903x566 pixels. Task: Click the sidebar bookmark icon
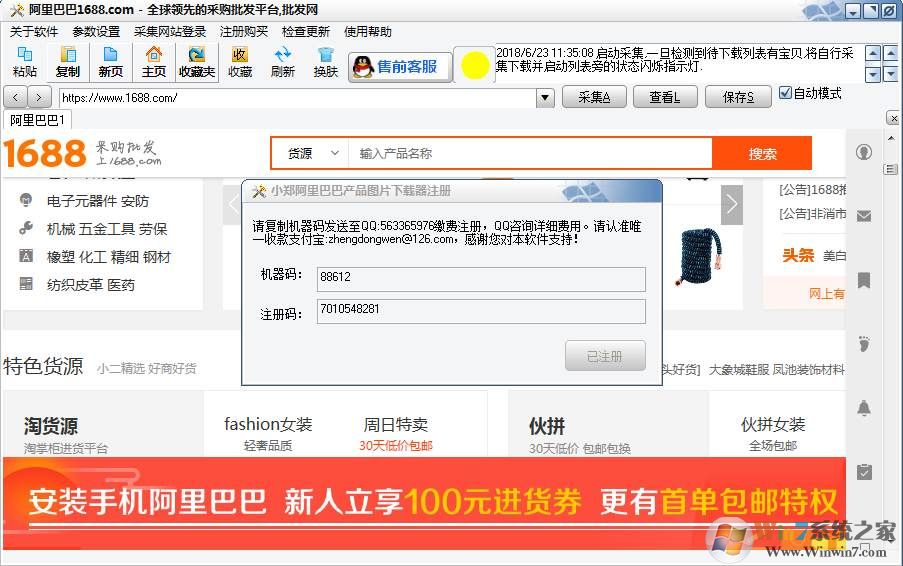863,280
